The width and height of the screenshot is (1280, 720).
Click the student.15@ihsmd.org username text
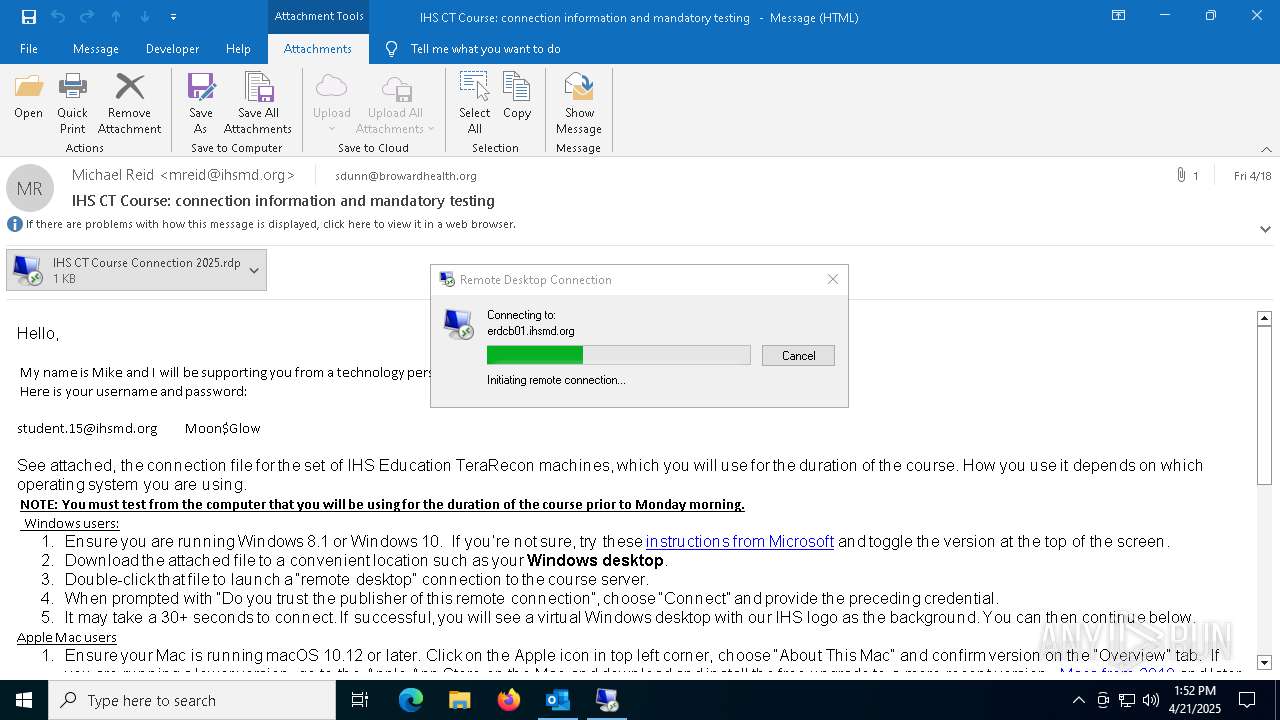coord(87,428)
